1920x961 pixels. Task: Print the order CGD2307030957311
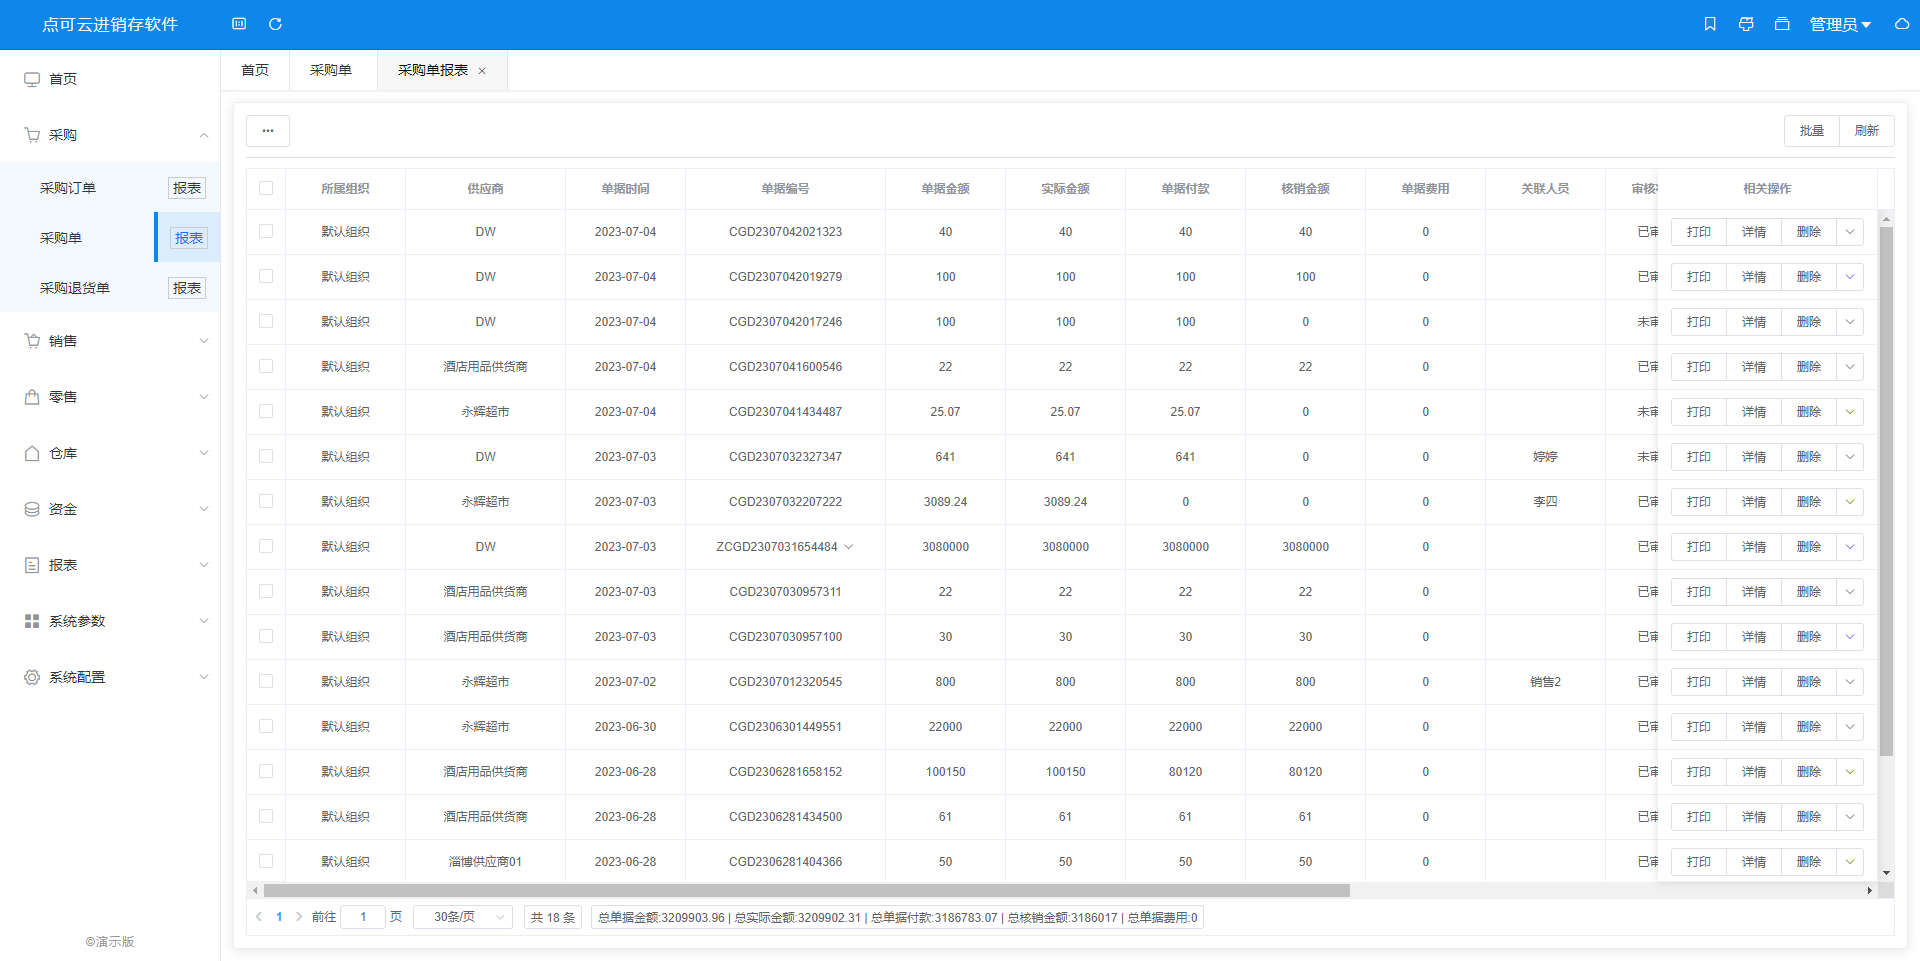pos(1699,592)
